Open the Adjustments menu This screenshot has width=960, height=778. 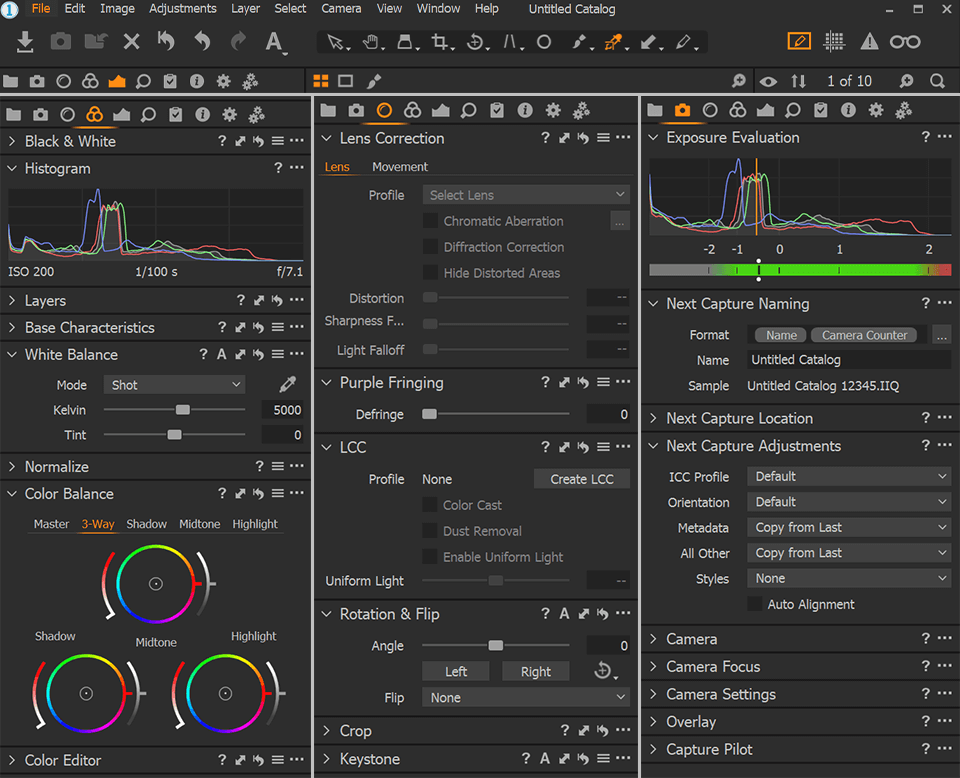182,9
